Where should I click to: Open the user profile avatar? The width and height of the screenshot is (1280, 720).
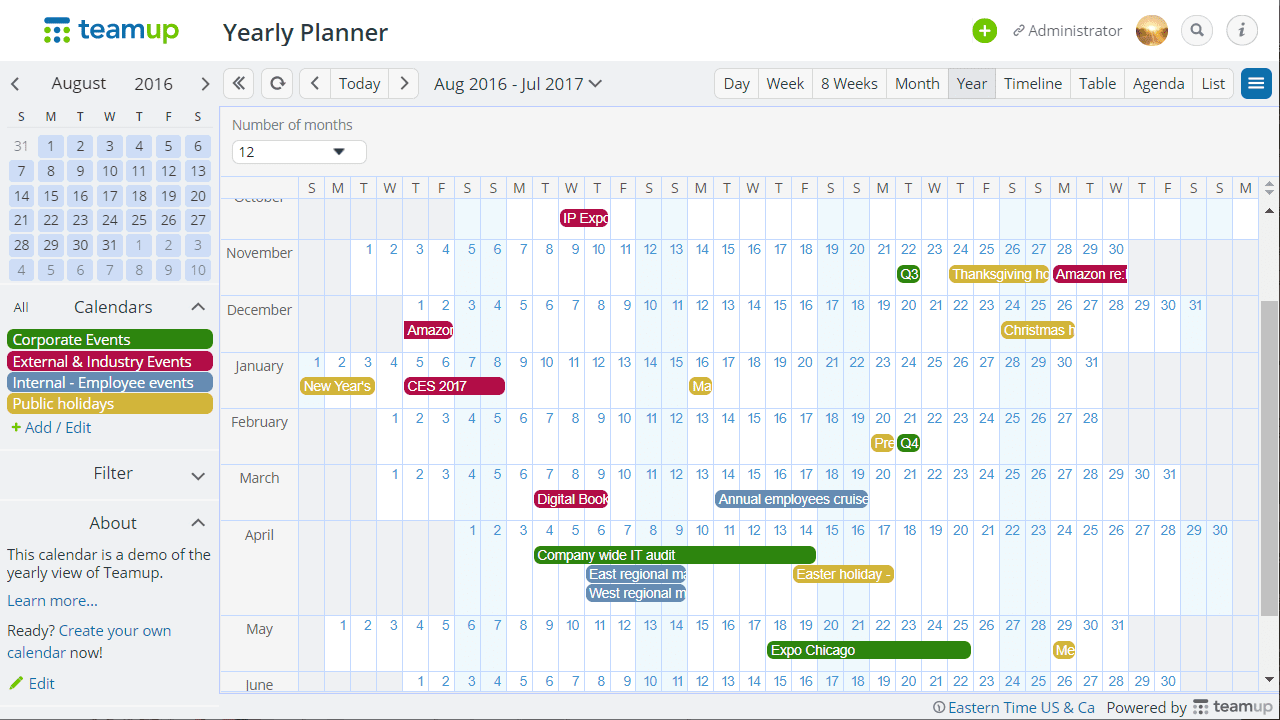click(1151, 30)
